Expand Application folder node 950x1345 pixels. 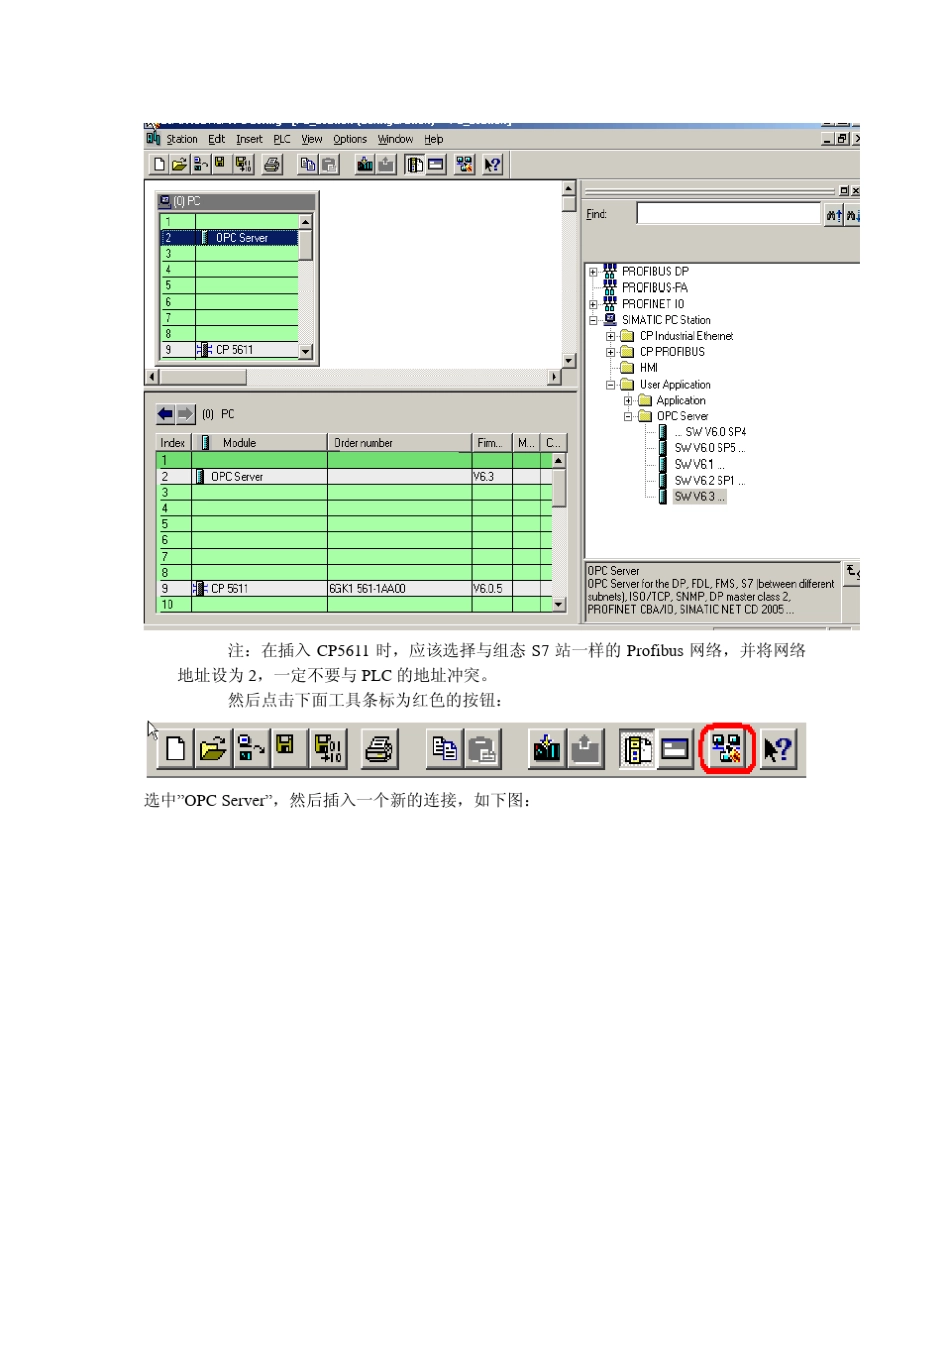pyautogui.click(x=628, y=400)
